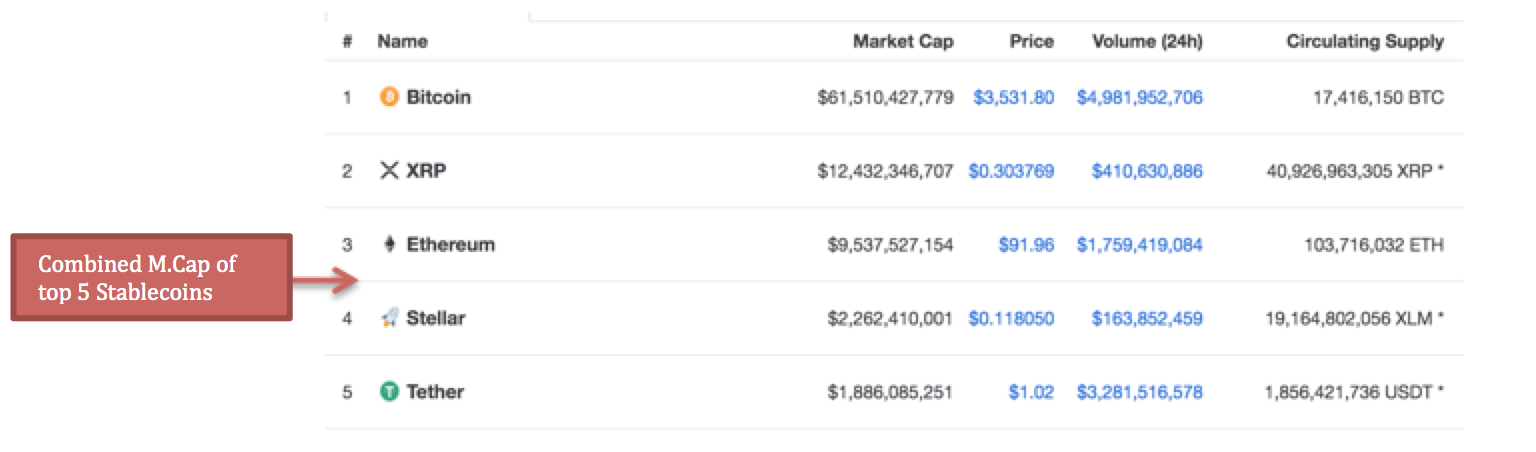This screenshot has height=452, width=1536.
Task: Sort by the # rank column header
Action: click(x=347, y=41)
